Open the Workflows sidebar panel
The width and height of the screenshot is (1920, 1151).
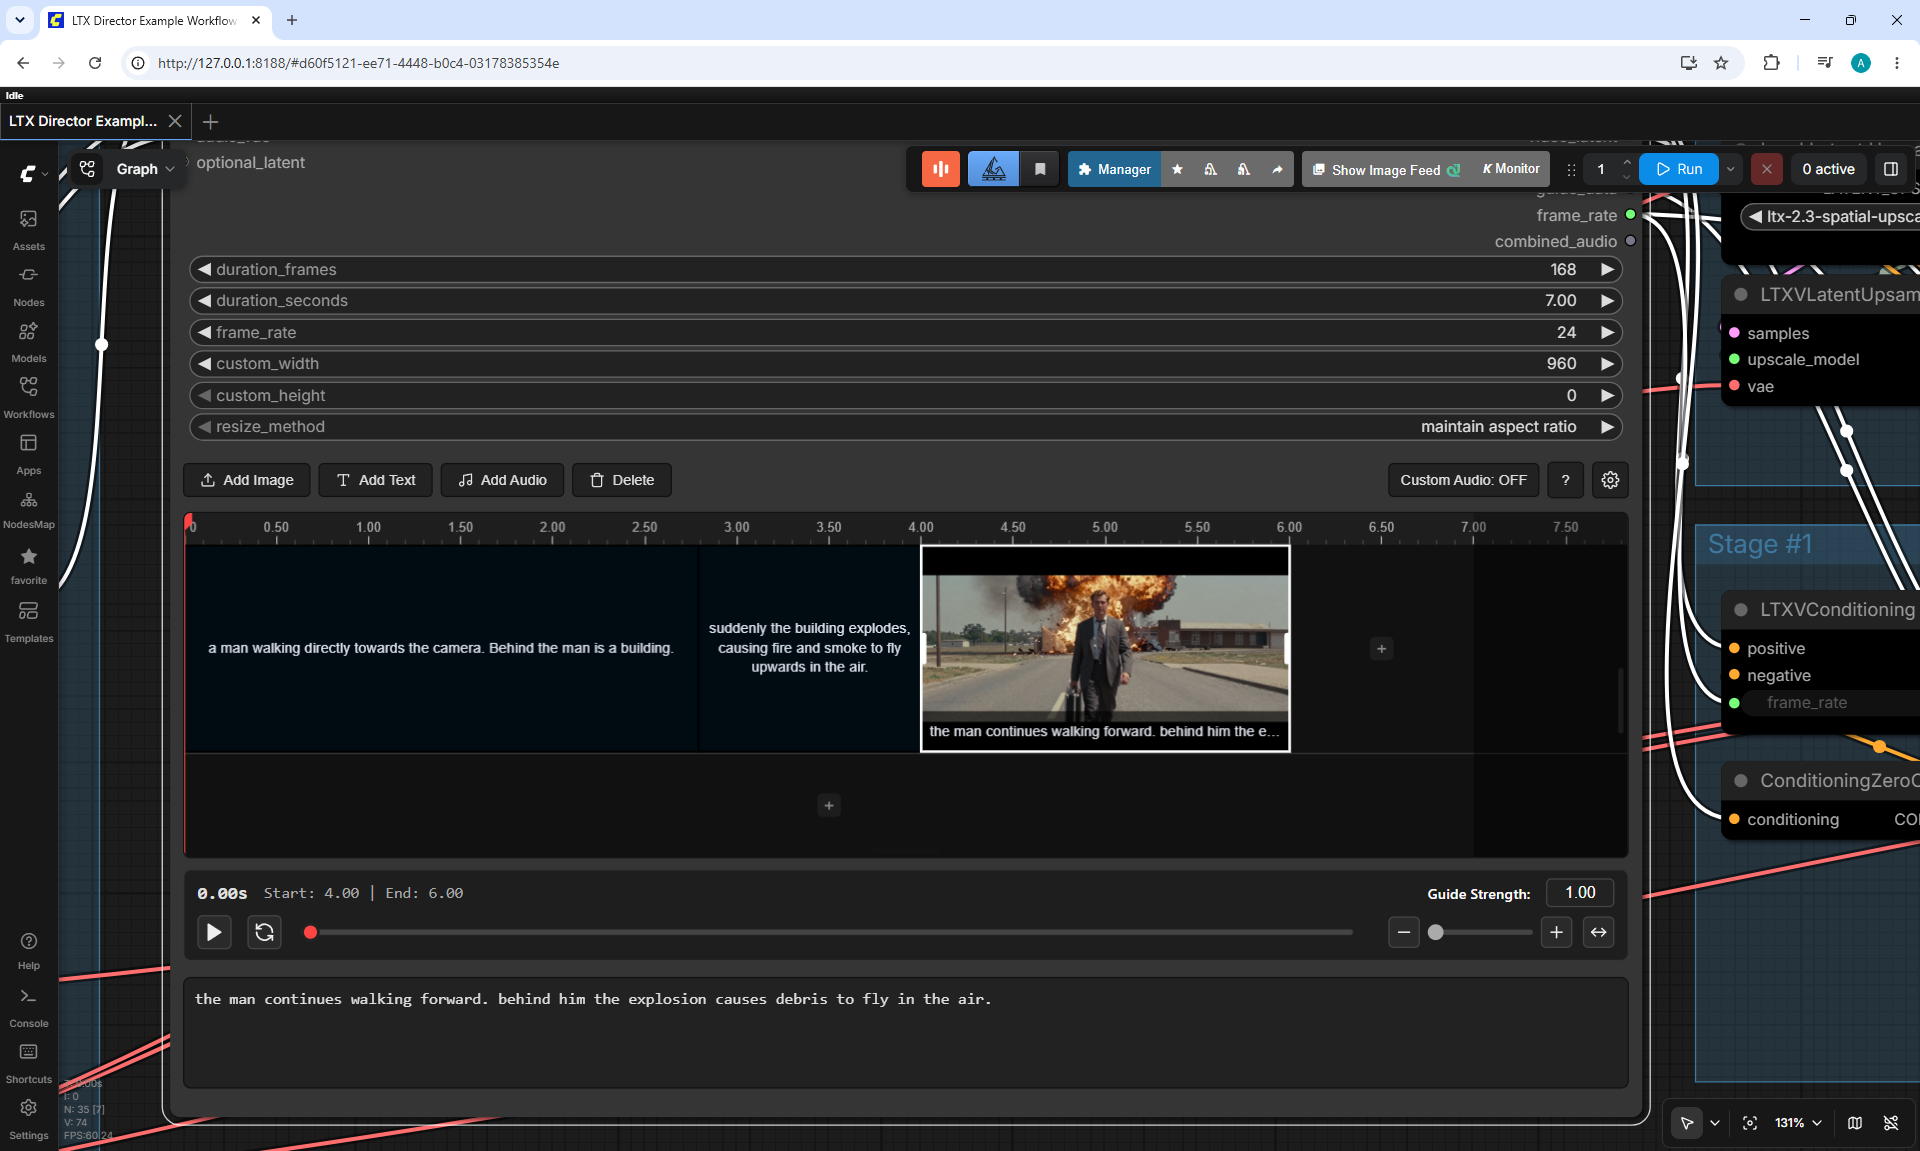point(29,397)
